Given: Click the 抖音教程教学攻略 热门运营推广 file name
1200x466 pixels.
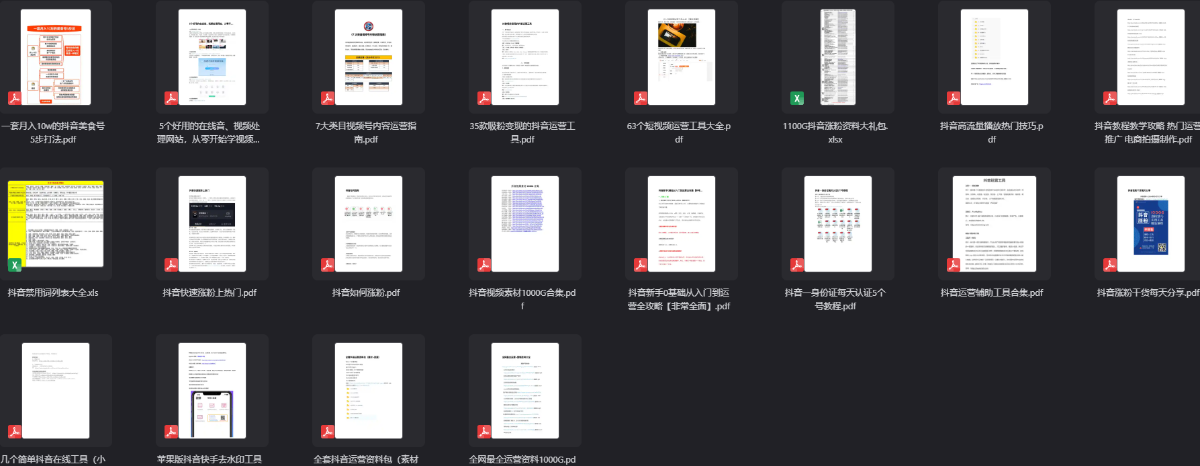Looking at the screenshot, I should click(x=1148, y=133).
